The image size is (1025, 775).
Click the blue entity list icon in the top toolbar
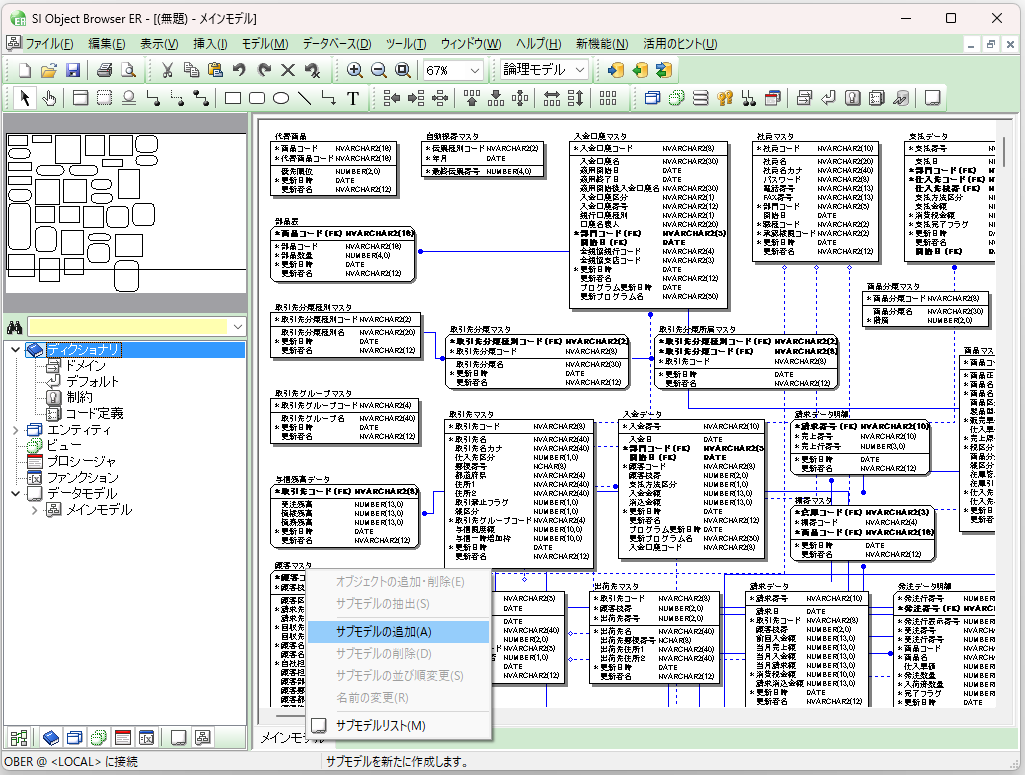[652, 98]
